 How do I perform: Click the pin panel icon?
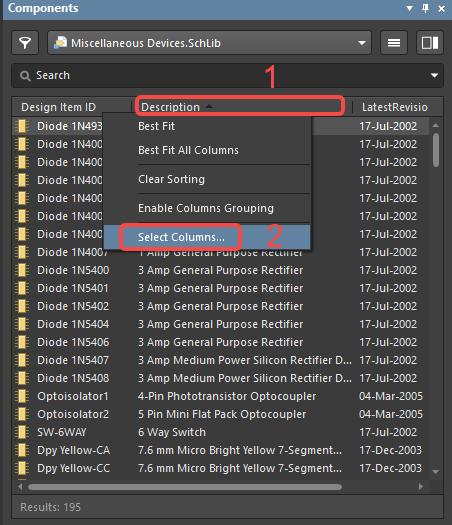click(426, 8)
